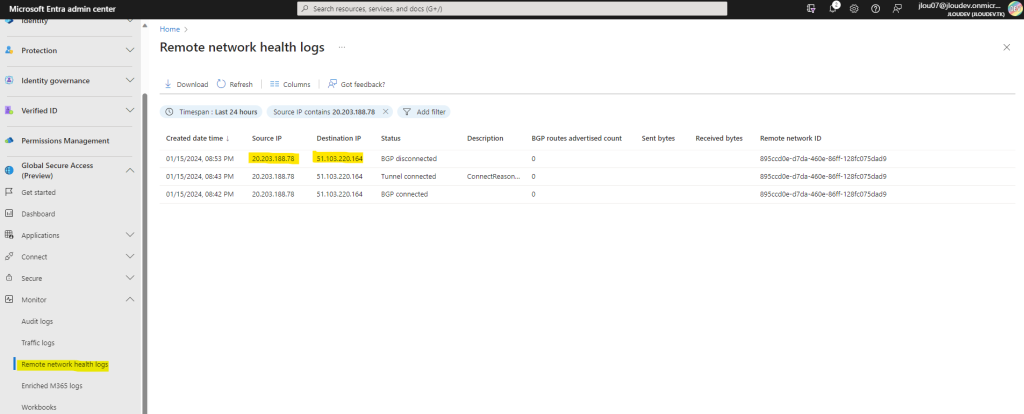1024x414 pixels.
Task: Click the Protection sidebar icon
Action: coord(9,50)
